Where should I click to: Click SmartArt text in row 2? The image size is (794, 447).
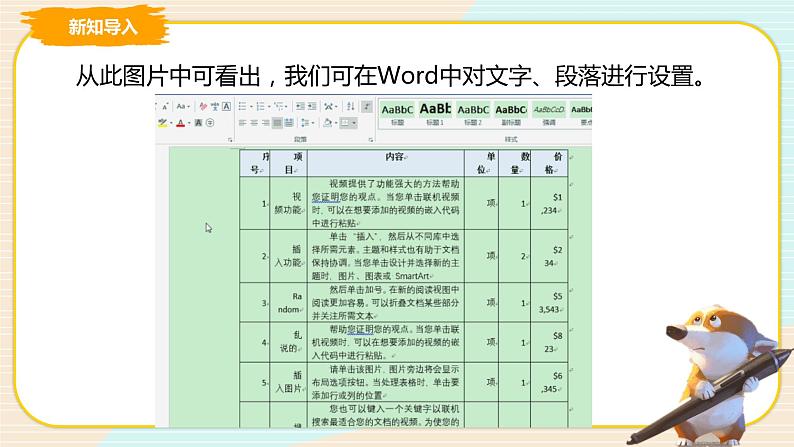(411, 276)
